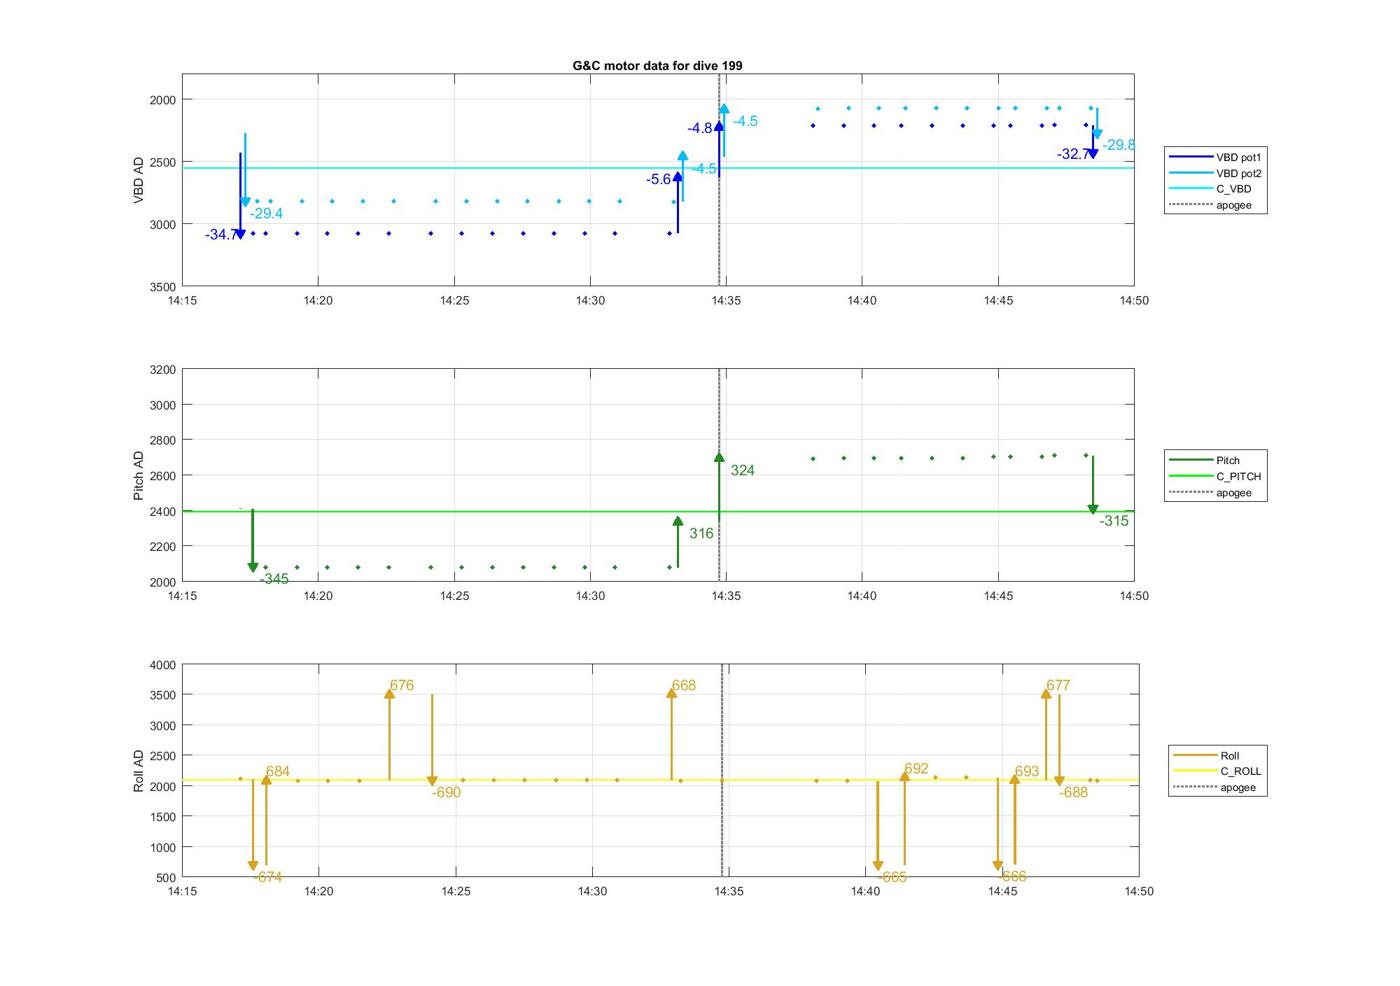Click 'apogee' in the Pitch plot legend
The height and width of the screenshot is (986, 1400).
tap(1210, 492)
